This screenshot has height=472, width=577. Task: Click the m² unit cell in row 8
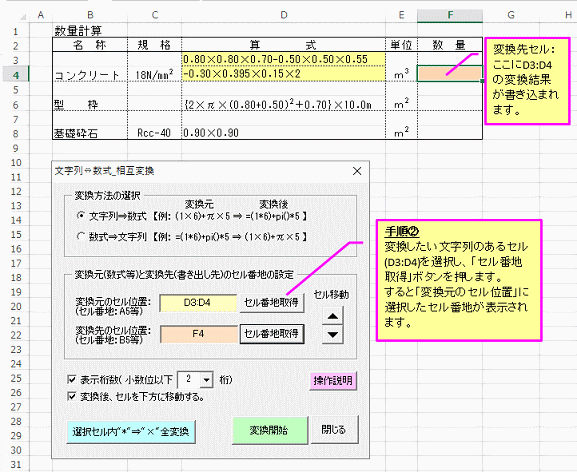coord(401,133)
